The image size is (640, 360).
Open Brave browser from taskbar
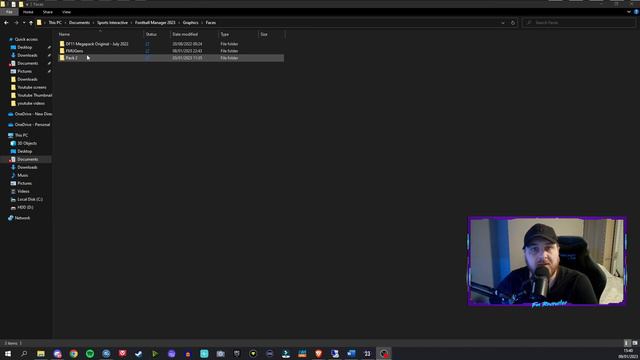click(318, 353)
